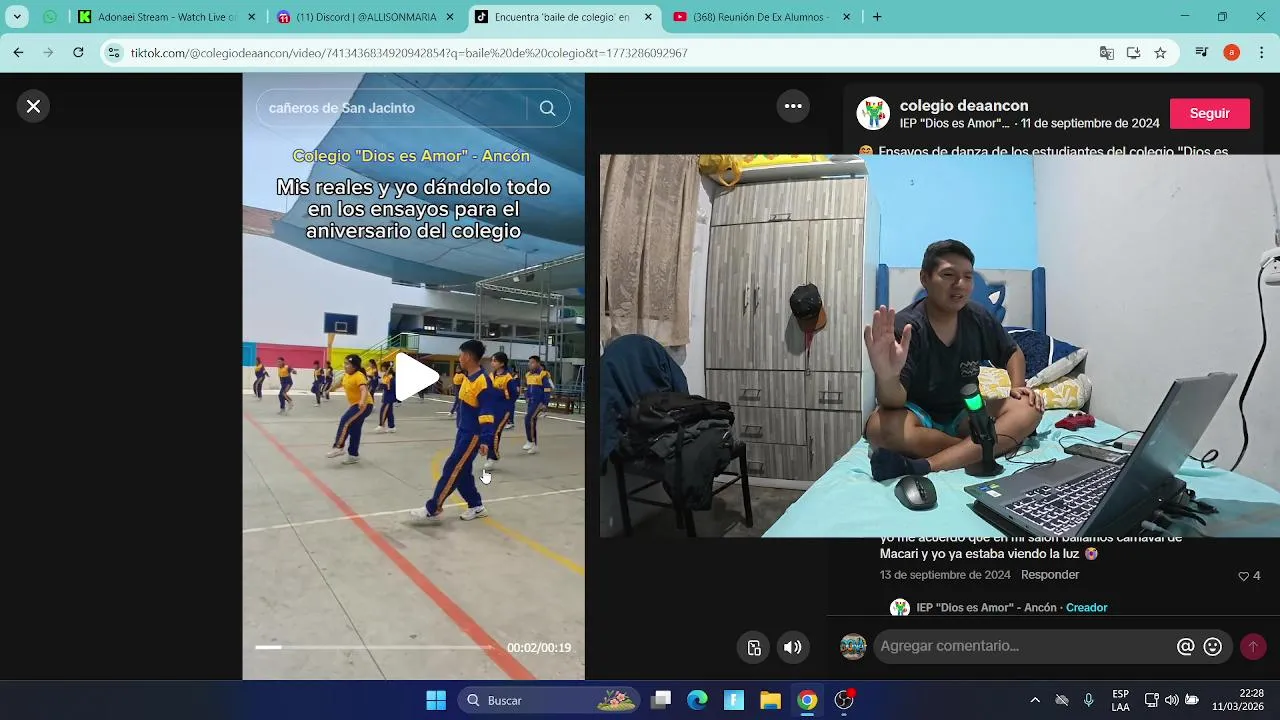Open the media controls icon in toolbar
The image size is (1280, 720).
[x=1202, y=52]
